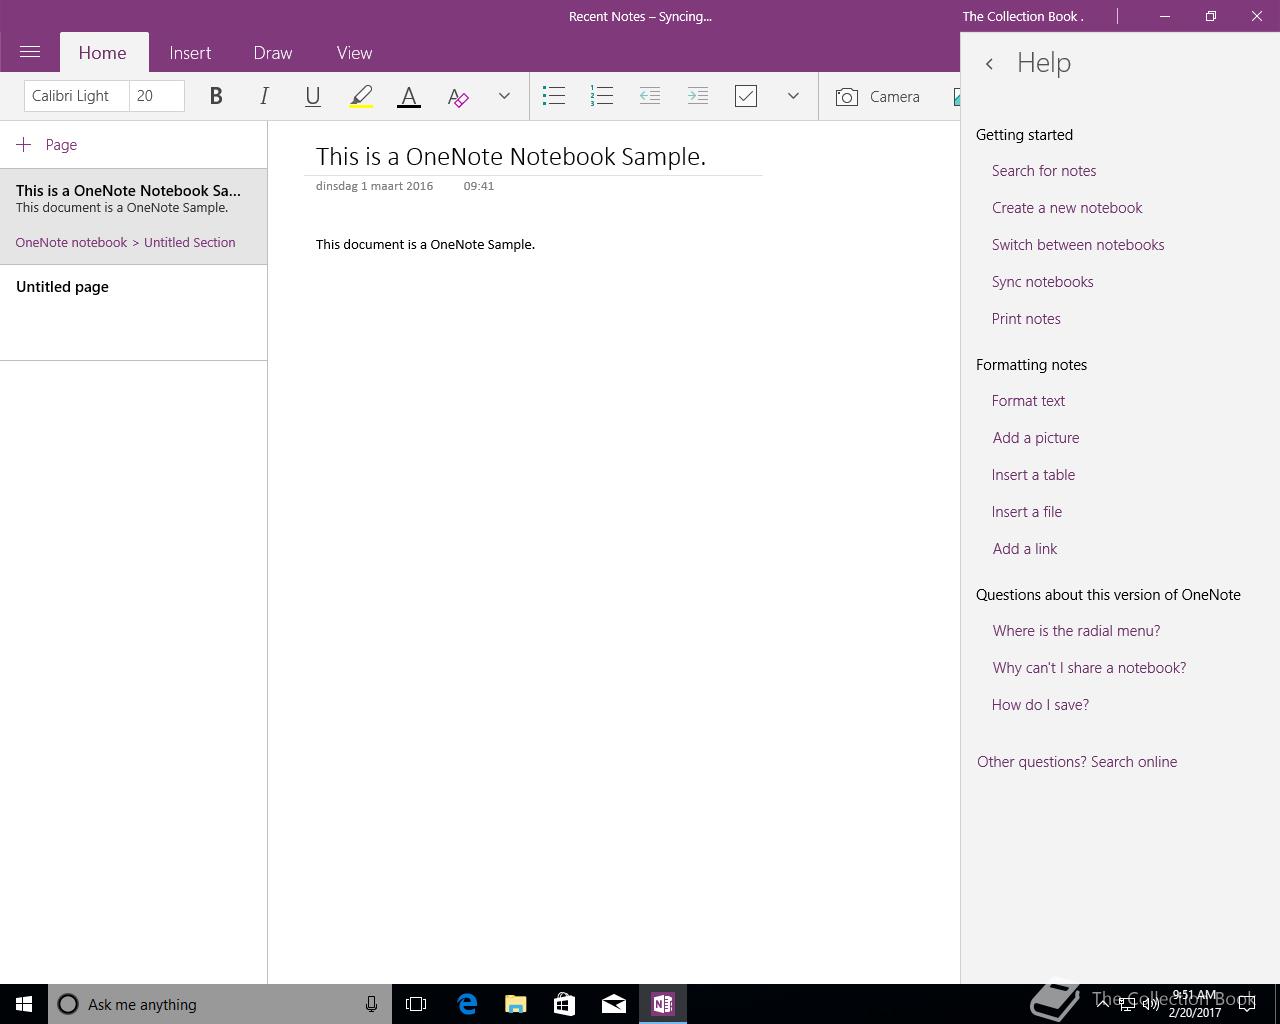
Task: Click the font size box showing 20
Action: coord(157,96)
